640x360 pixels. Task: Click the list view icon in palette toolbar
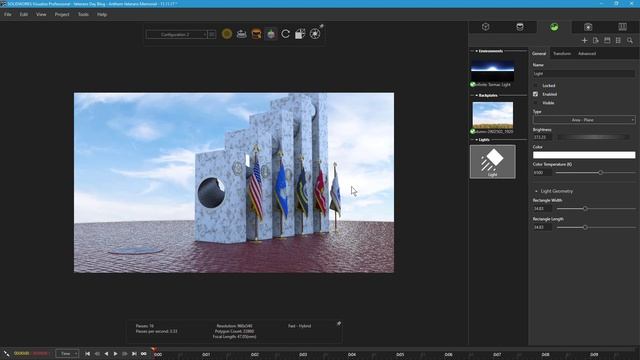click(x=618, y=40)
